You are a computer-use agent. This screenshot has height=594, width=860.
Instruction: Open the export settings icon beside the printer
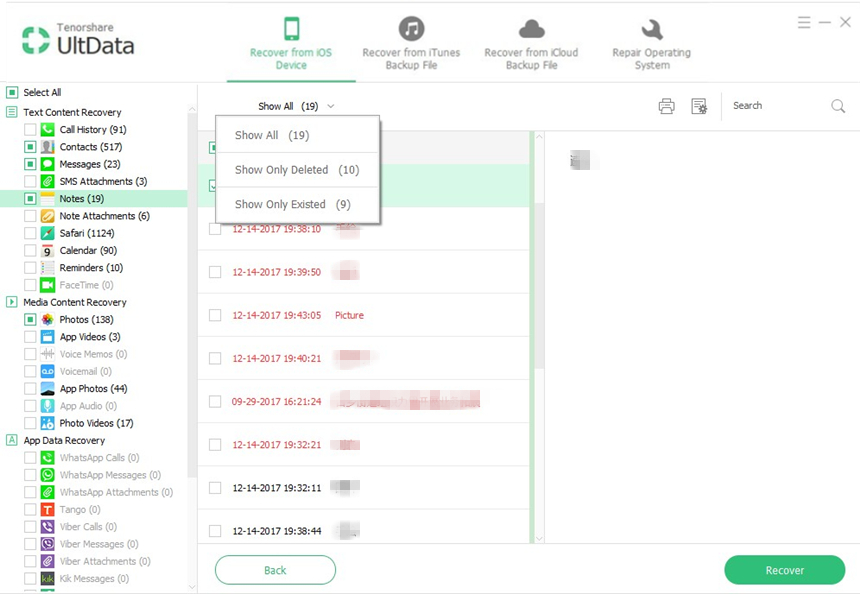[x=699, y=106]
